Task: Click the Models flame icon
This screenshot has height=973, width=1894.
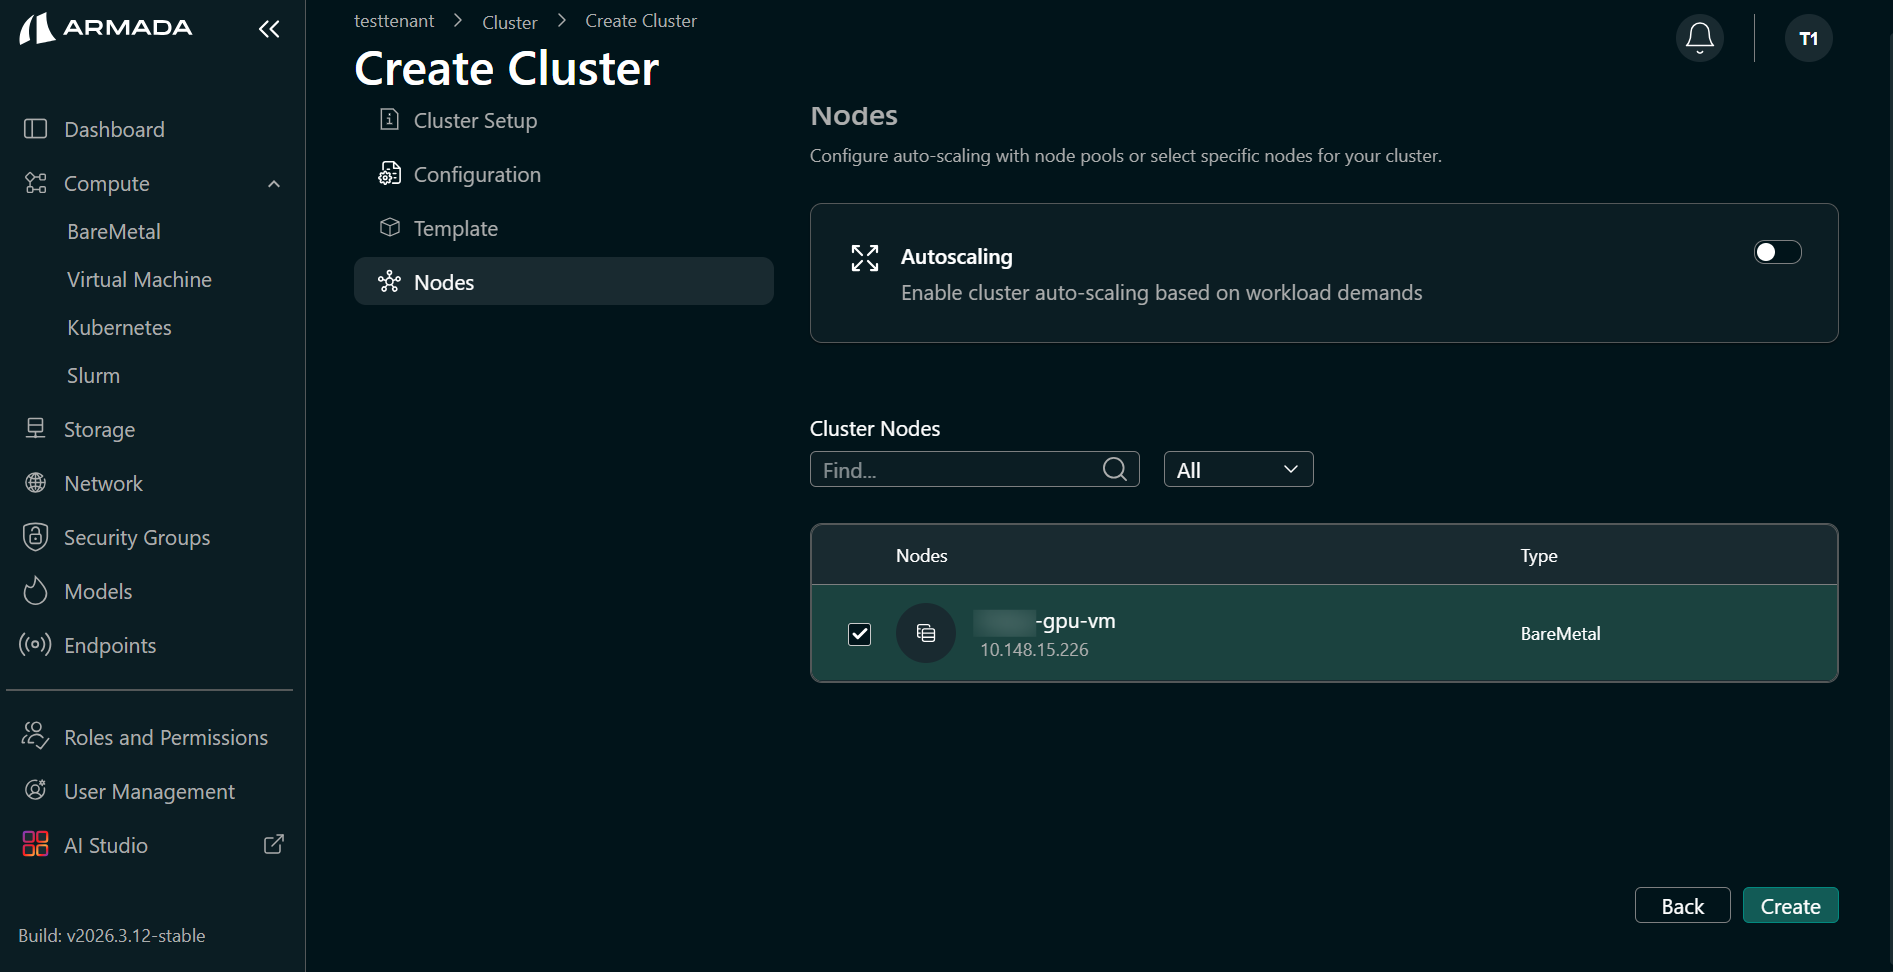Action: [35, 590]
